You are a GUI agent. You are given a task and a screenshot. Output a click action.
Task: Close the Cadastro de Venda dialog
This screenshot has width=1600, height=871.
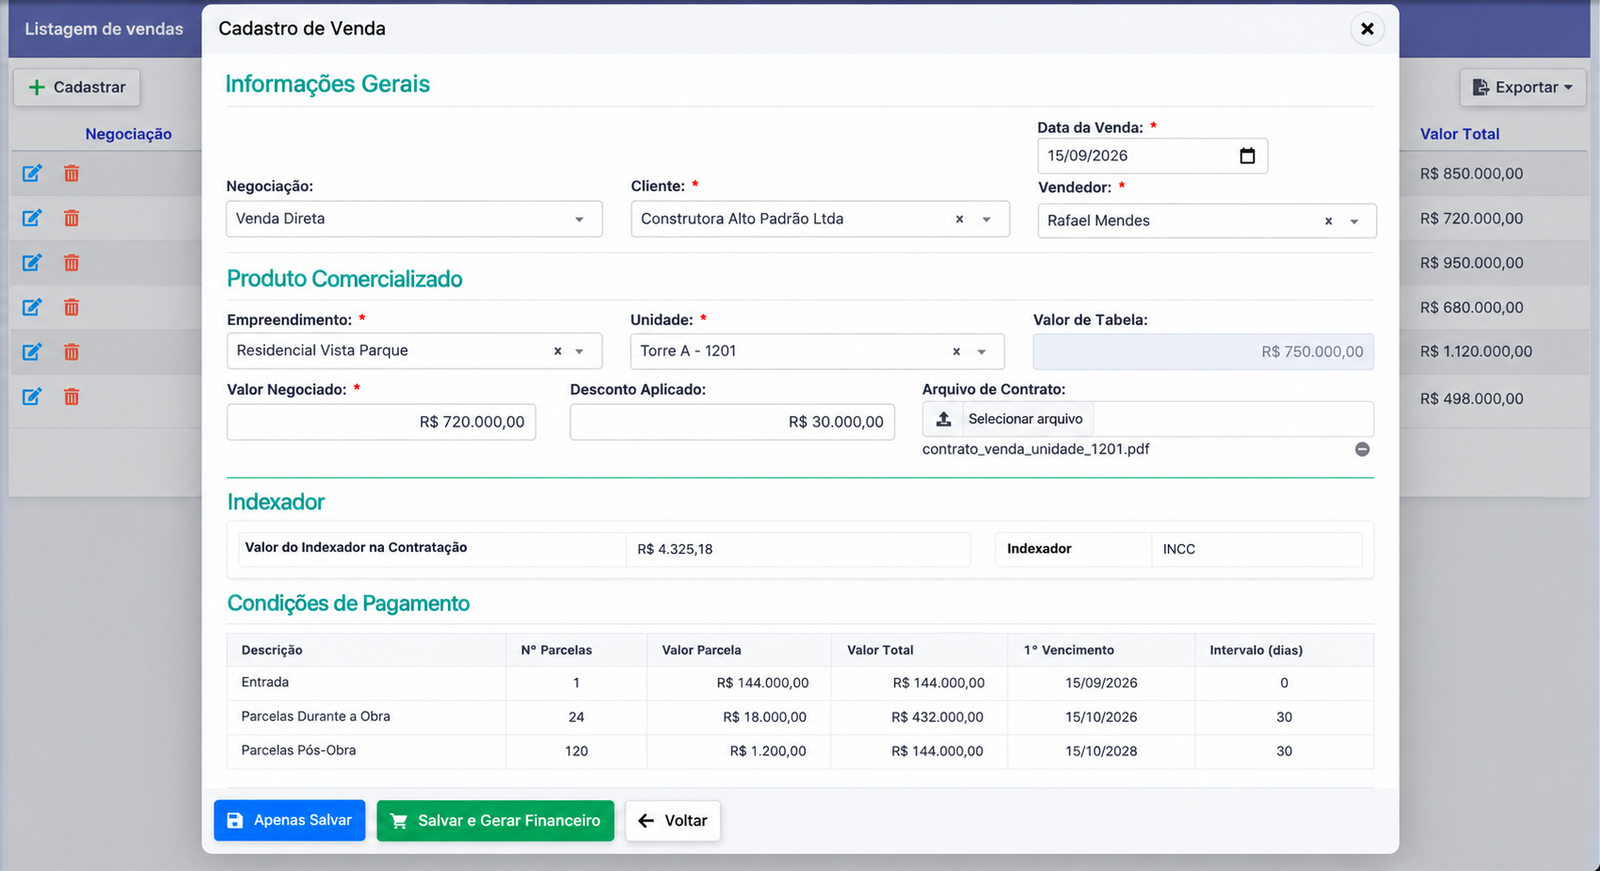pos(1367,29)
